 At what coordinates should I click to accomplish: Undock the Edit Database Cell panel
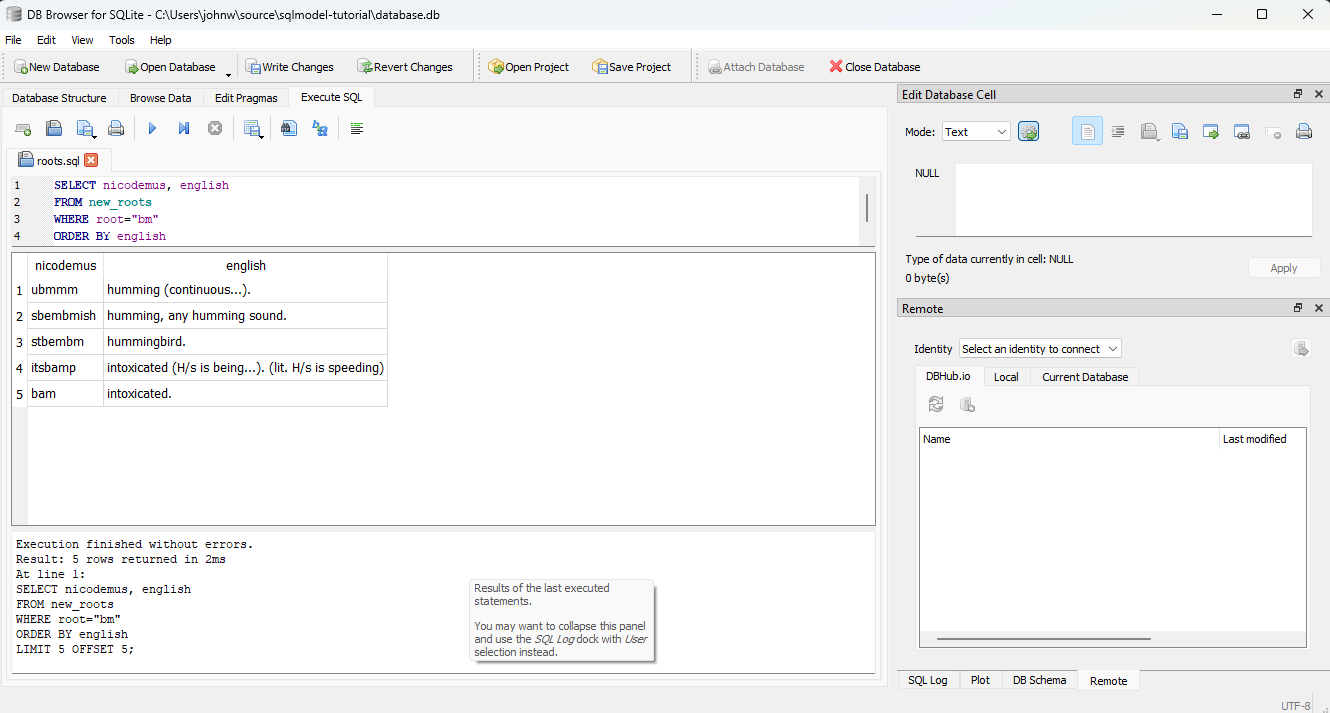(x=1298, y=94)
